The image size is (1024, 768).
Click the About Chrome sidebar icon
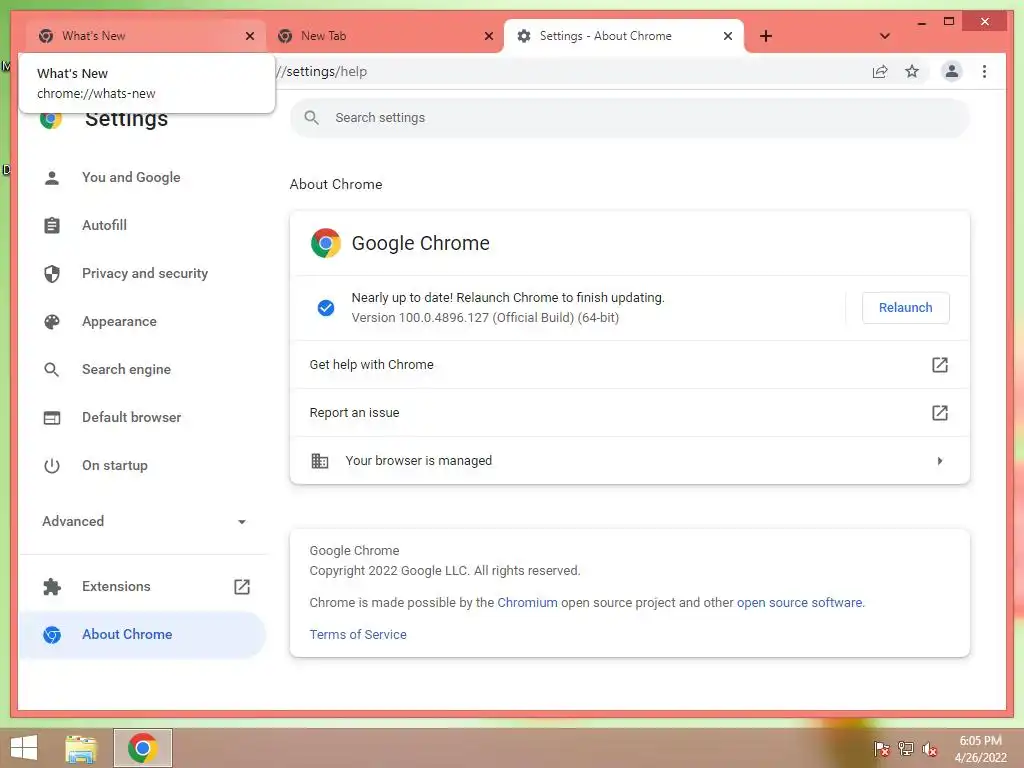pos(52,635)
